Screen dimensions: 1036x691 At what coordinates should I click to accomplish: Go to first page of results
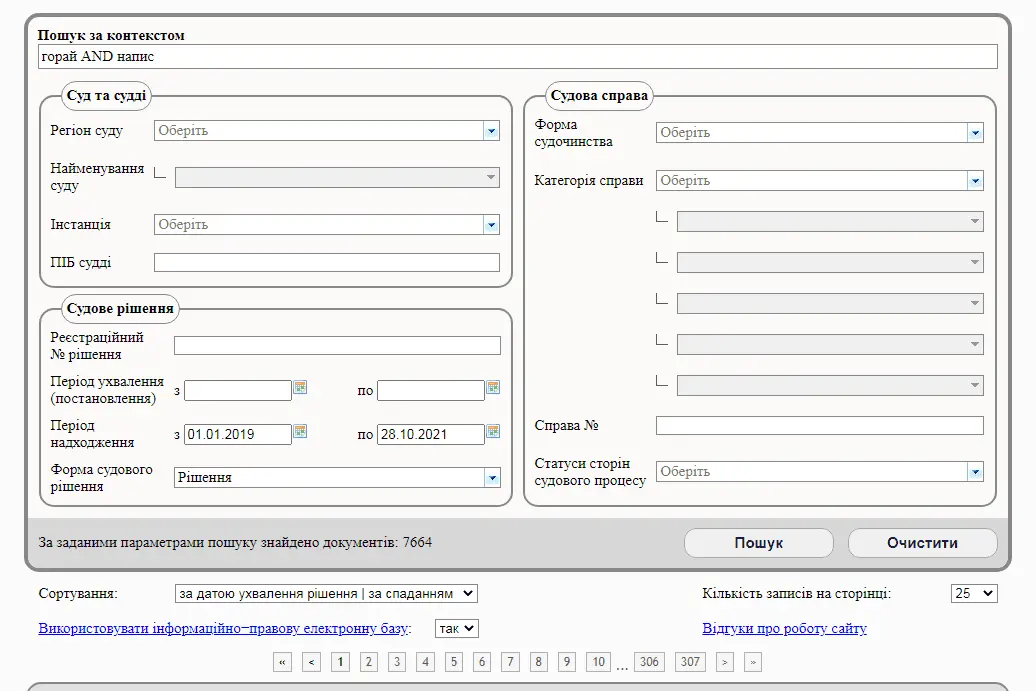click(x=282, y=662)
